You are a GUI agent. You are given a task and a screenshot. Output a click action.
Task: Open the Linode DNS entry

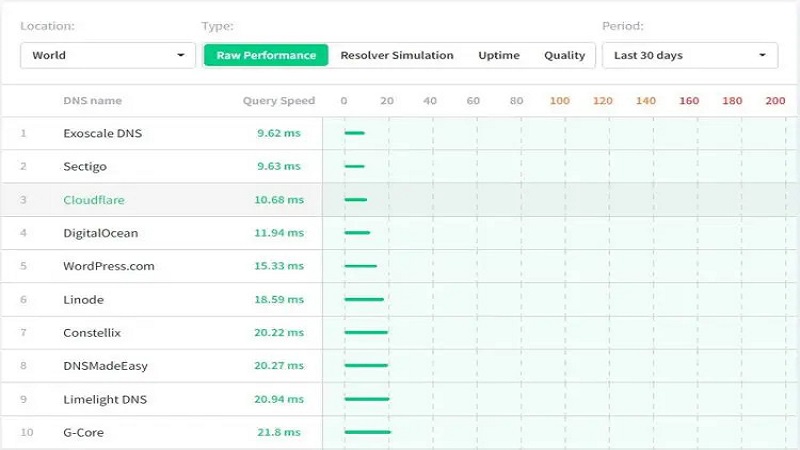pos(83,300)
